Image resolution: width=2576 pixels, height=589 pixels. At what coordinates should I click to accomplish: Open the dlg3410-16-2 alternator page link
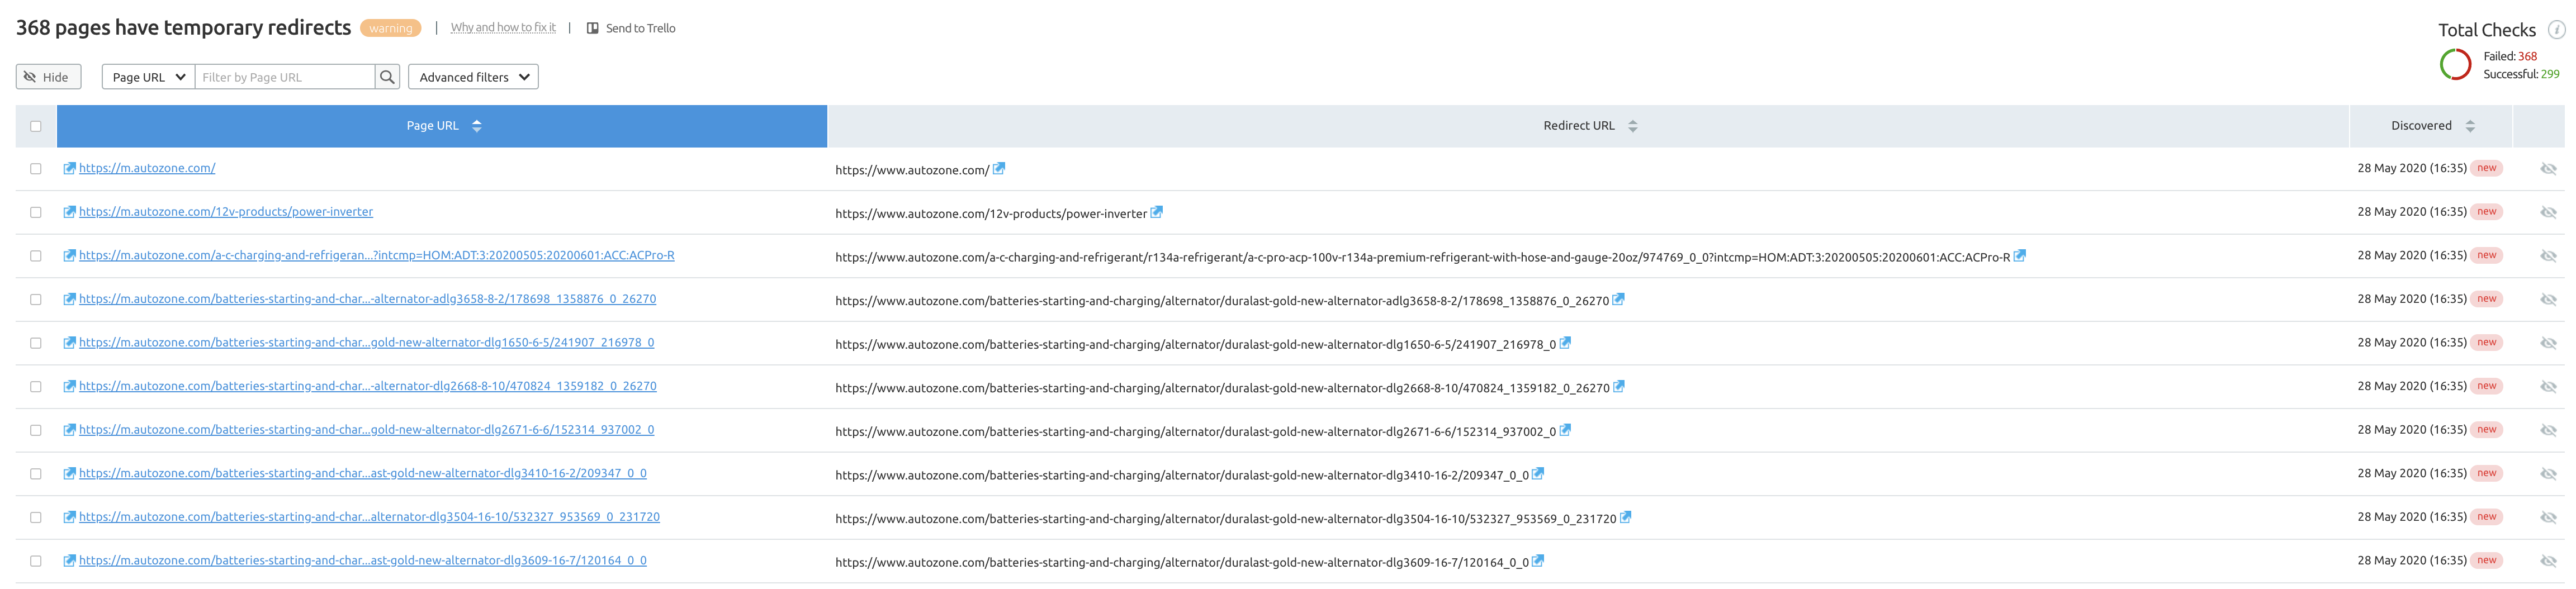tap(363, 473)
